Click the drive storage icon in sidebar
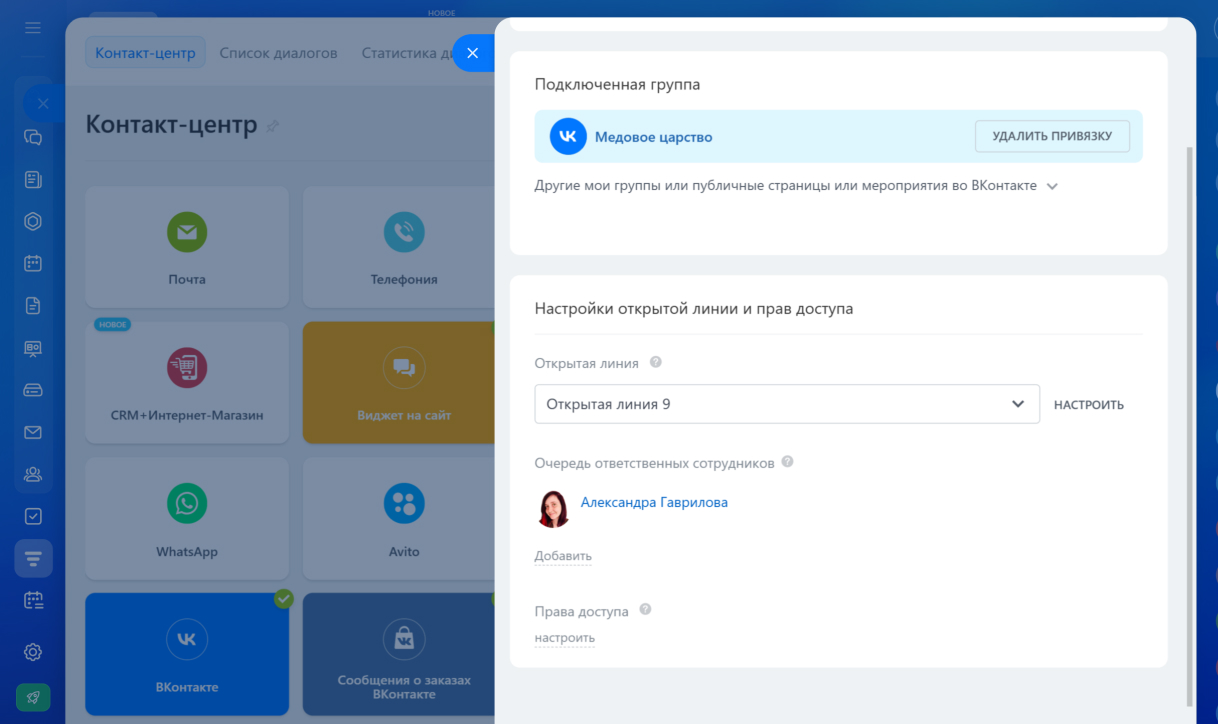1218x724 pixels. (33, 390)
